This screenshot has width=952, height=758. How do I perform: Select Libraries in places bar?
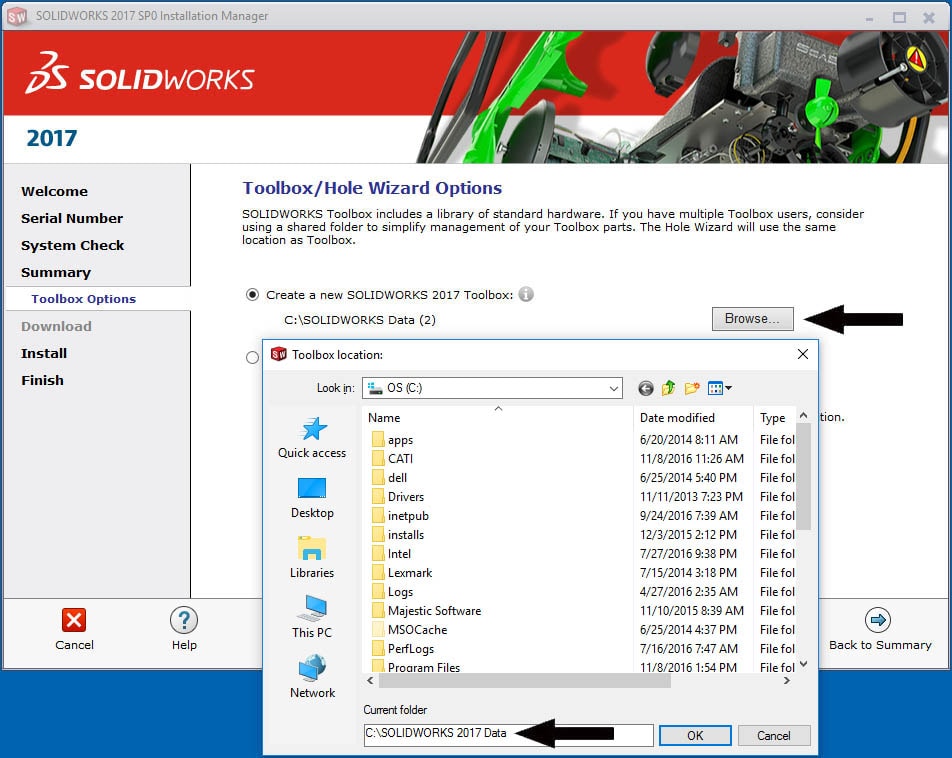pos(312,557)
